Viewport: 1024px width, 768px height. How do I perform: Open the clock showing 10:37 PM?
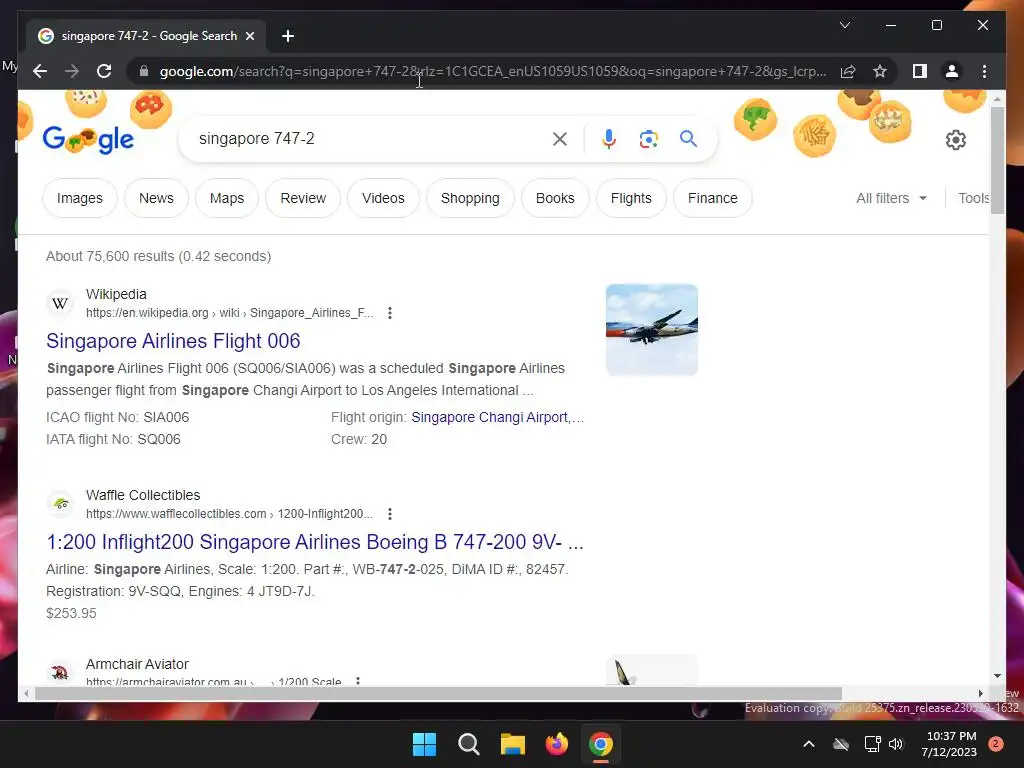pos(952,744)
